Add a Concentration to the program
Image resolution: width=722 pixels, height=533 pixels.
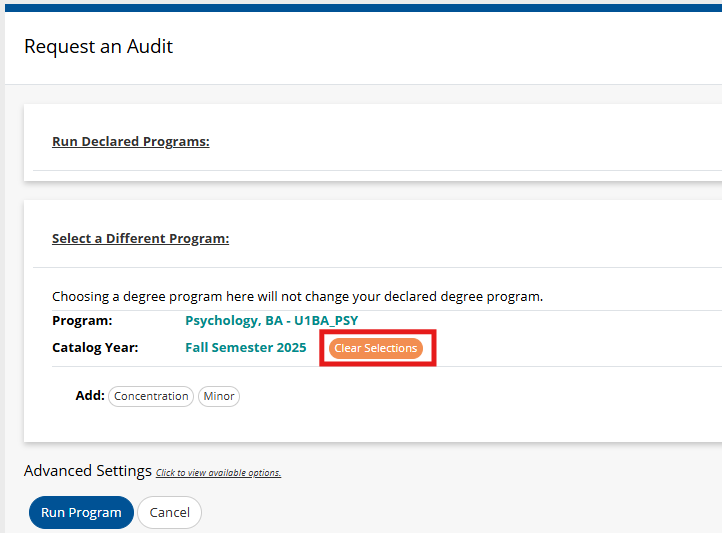click(151, 396)
